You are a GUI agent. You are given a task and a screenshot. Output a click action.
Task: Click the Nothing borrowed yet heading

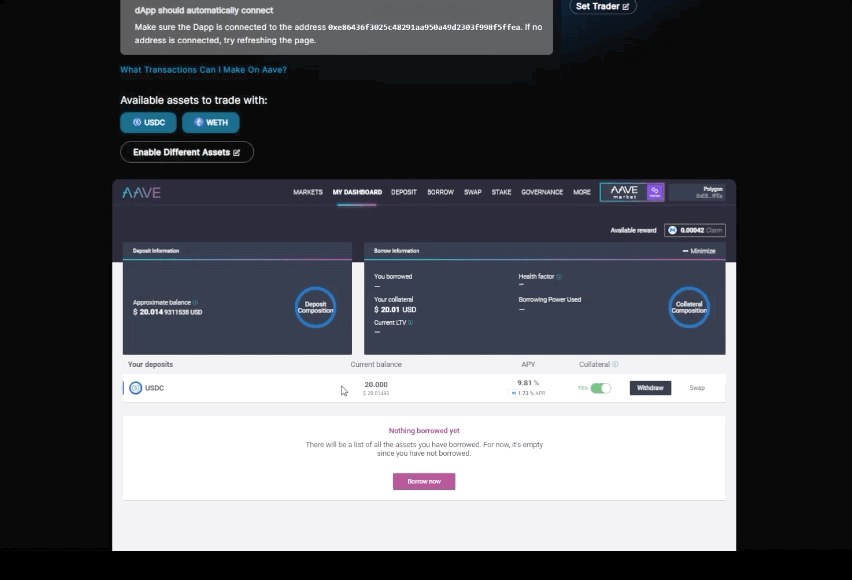[x=424, y=431]
